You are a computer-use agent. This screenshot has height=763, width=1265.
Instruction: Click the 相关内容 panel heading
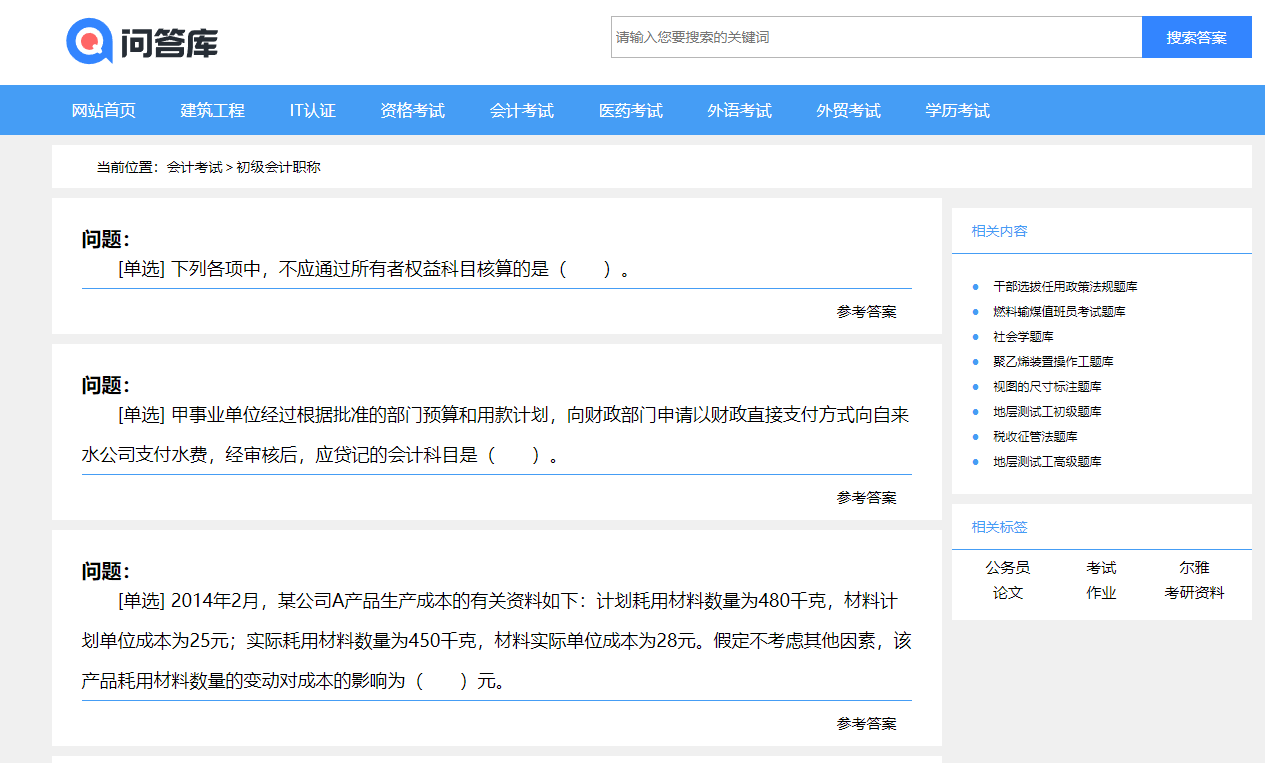click(x=1000, y=231)
